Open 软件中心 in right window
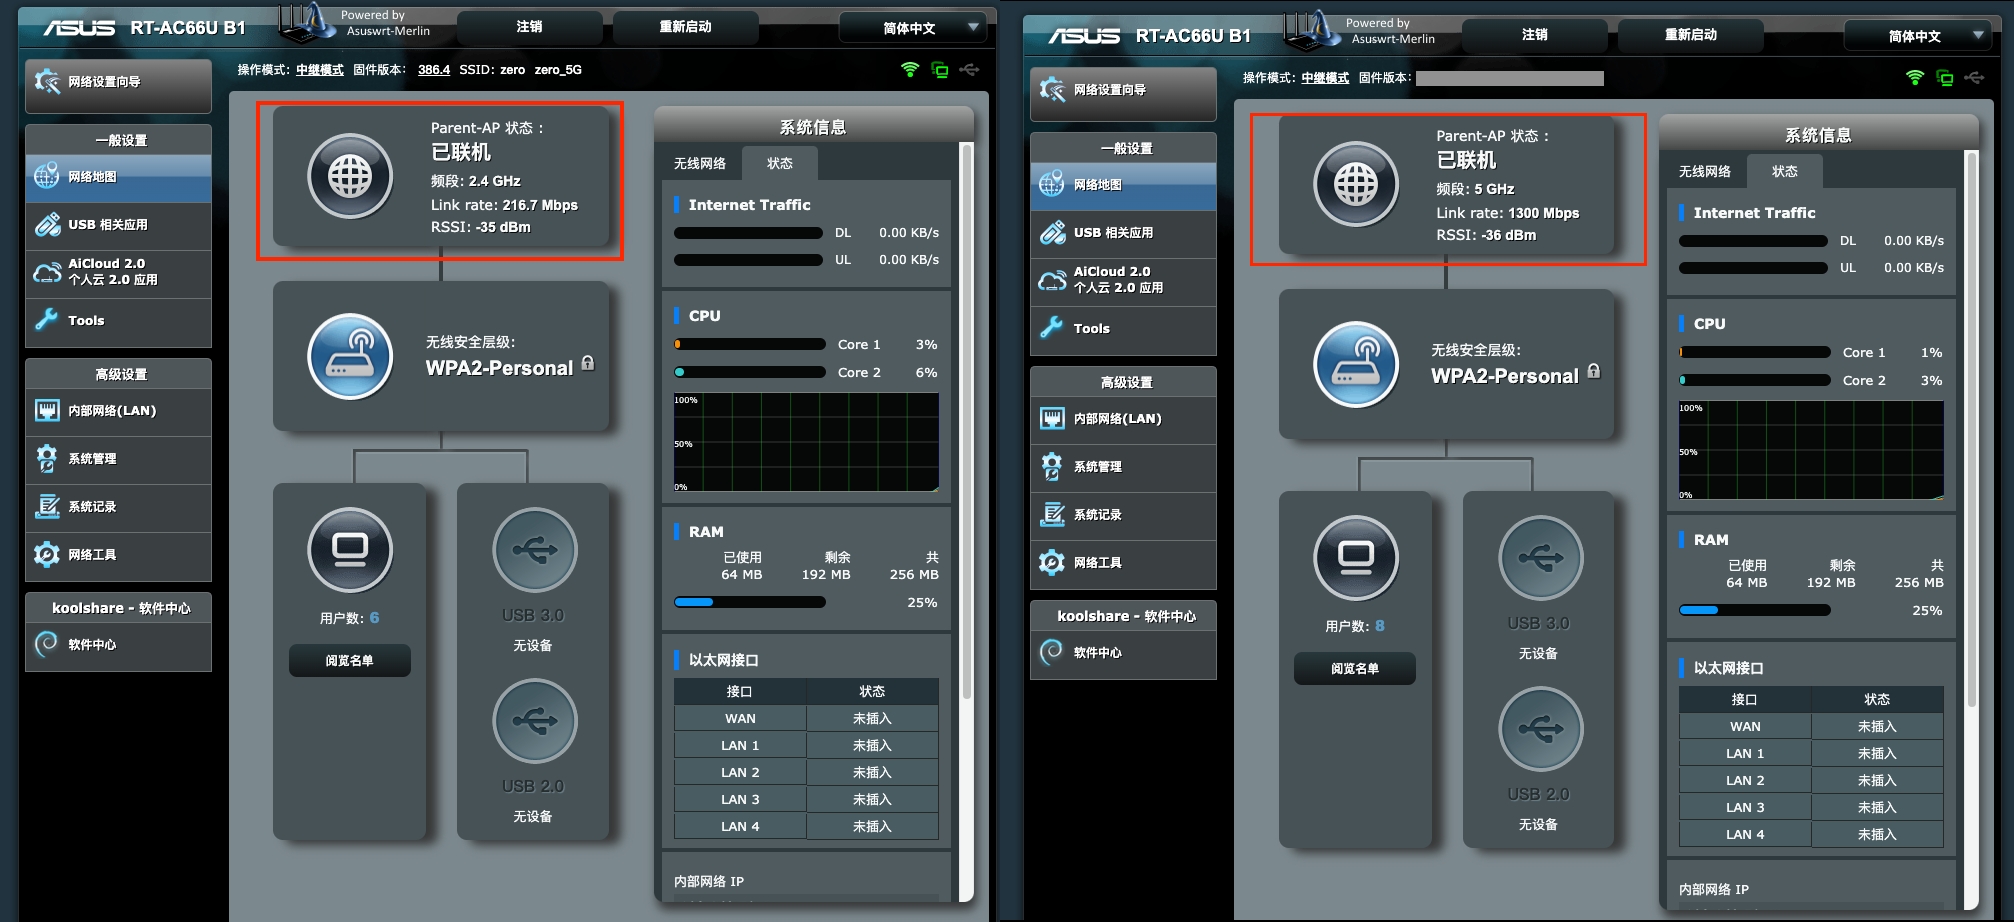Image resolution: width=2014 pixels, height=922 pixels. [1123, 653]
